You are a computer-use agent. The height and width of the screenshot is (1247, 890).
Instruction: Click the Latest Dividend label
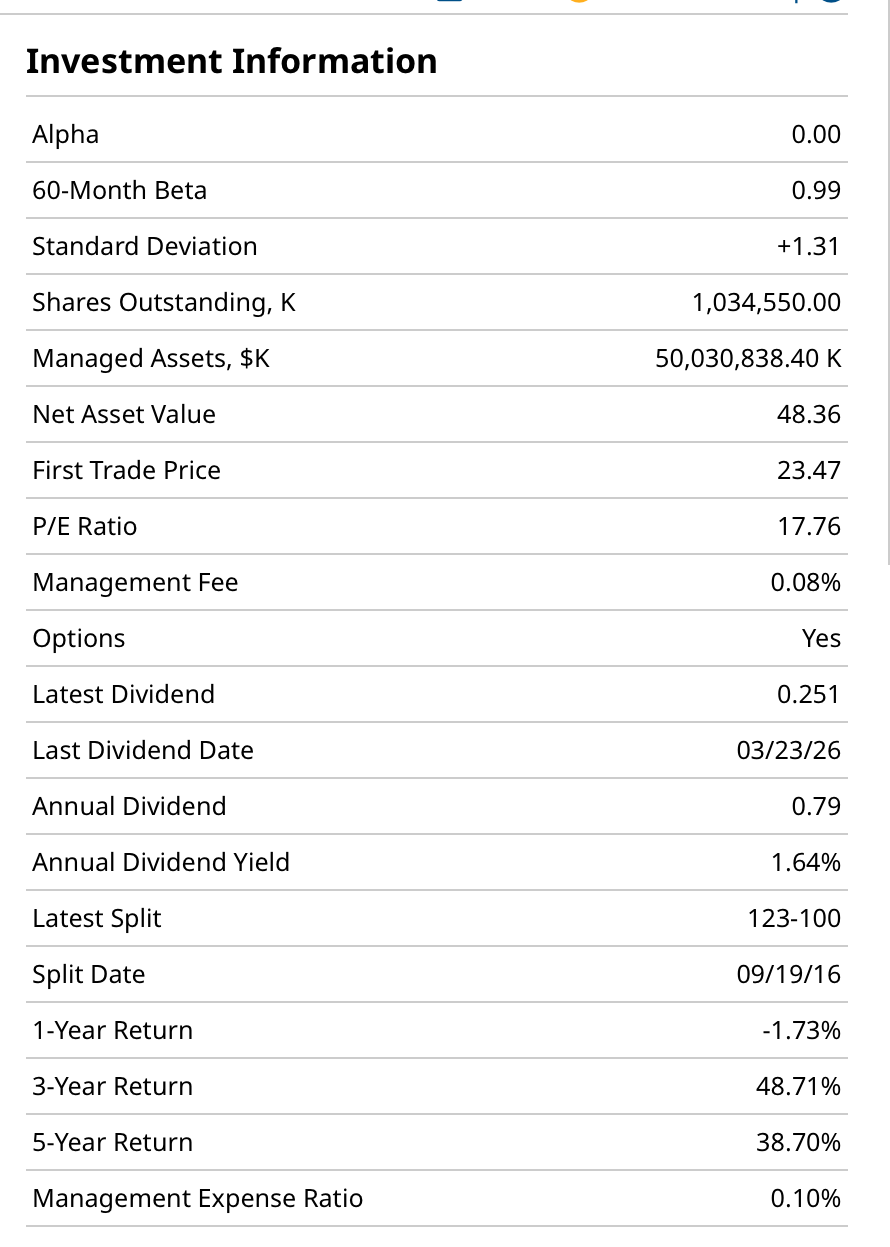tap(124, 694)
